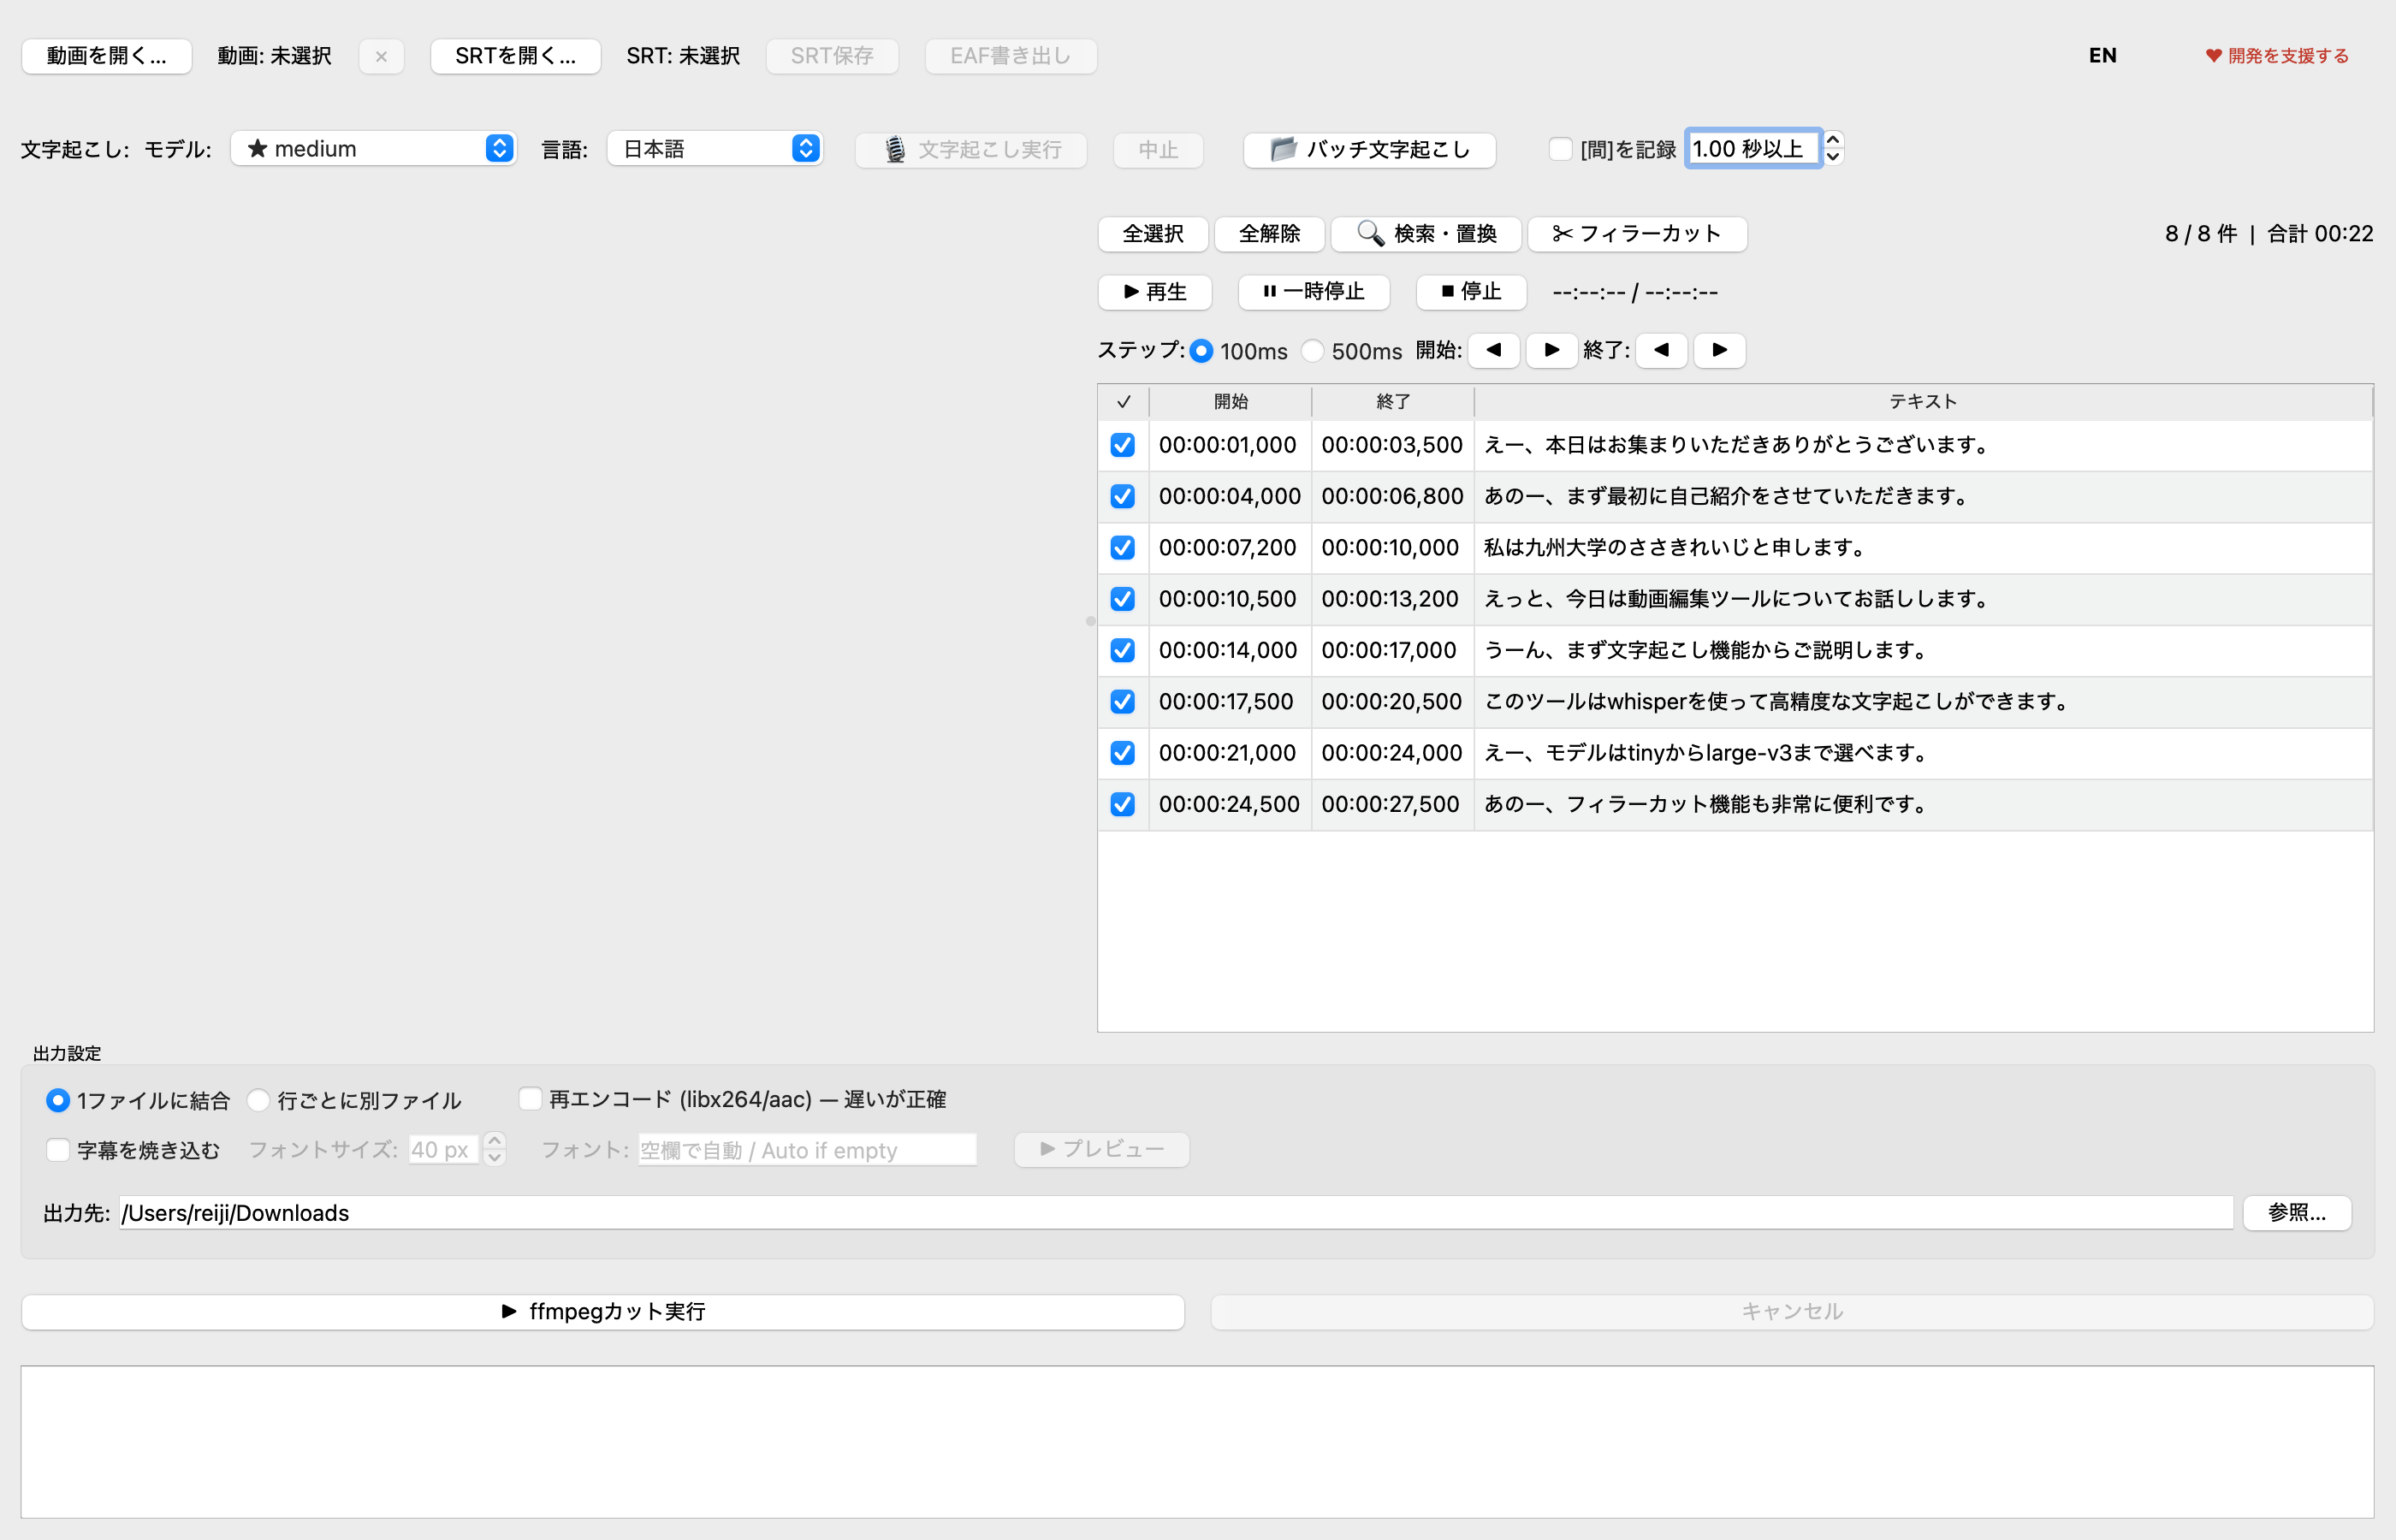Click the font size stepper arrows
This screenshot has height=1540, width=2396.
click(x=494, y=1149)
